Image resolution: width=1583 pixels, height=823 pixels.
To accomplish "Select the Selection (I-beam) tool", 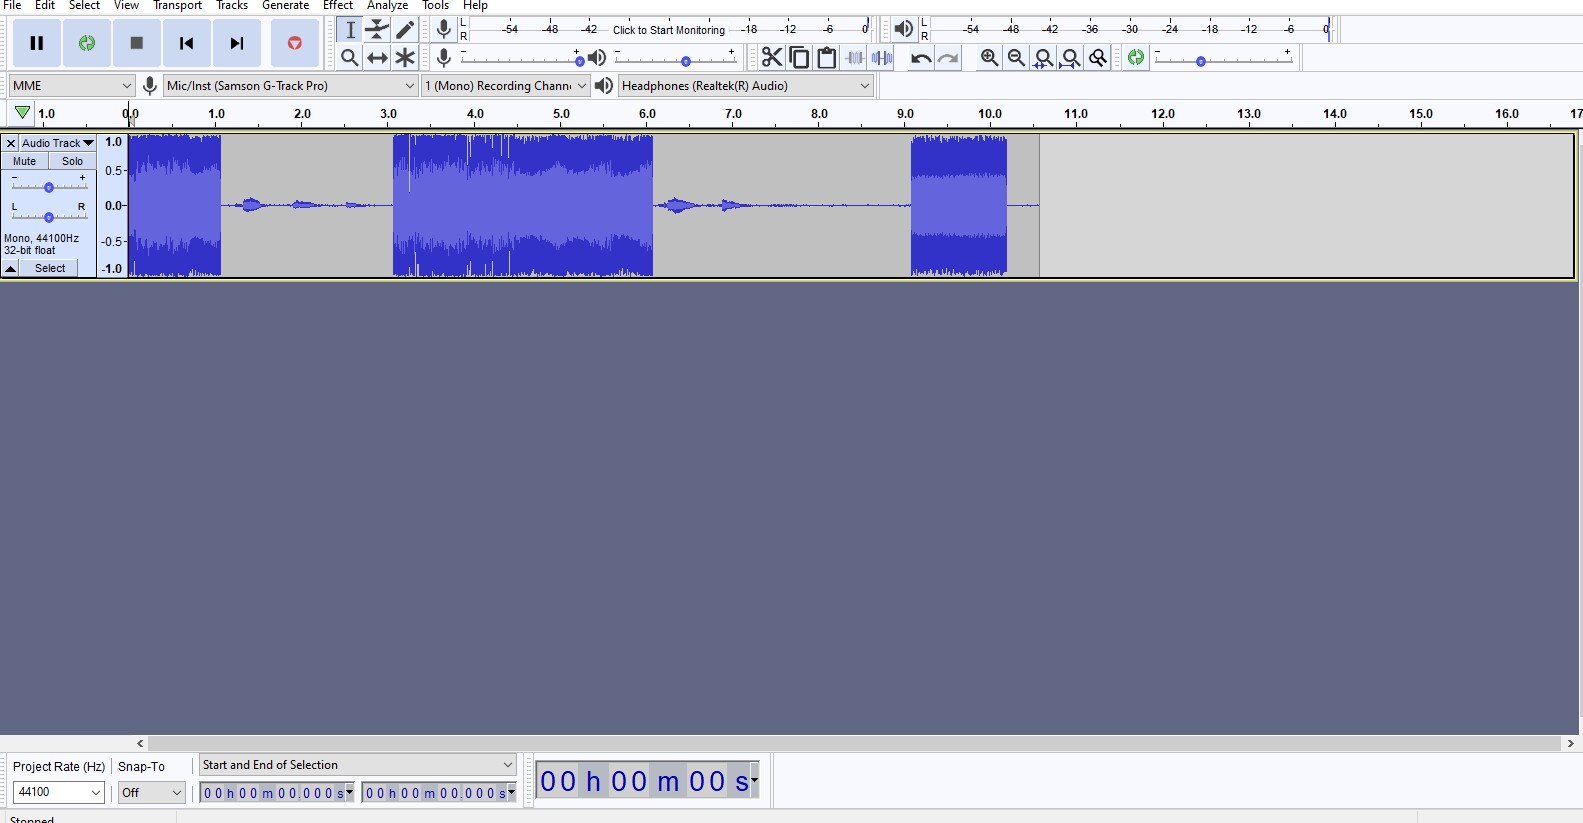I will pos(350,30).
